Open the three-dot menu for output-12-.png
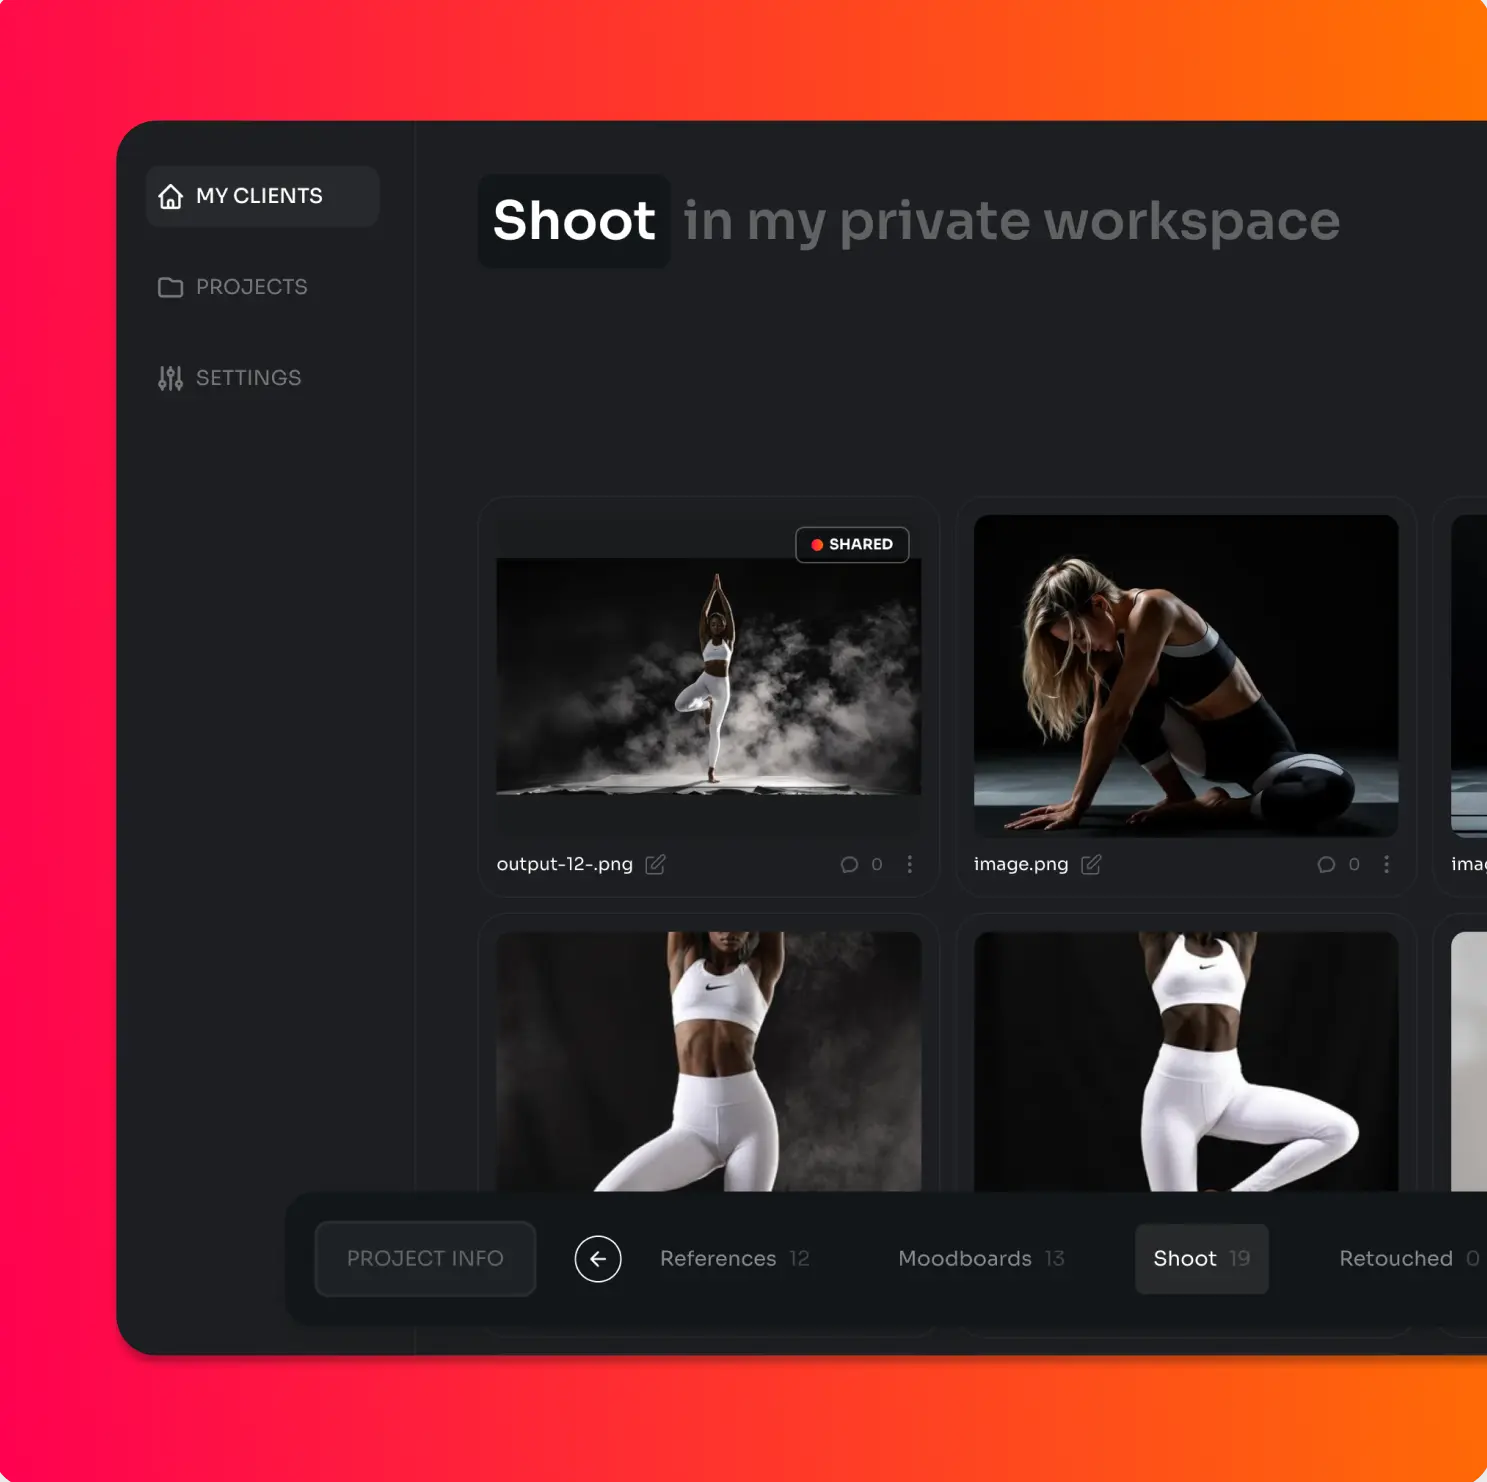The image size is (1487, 1482). click(909, 864)
